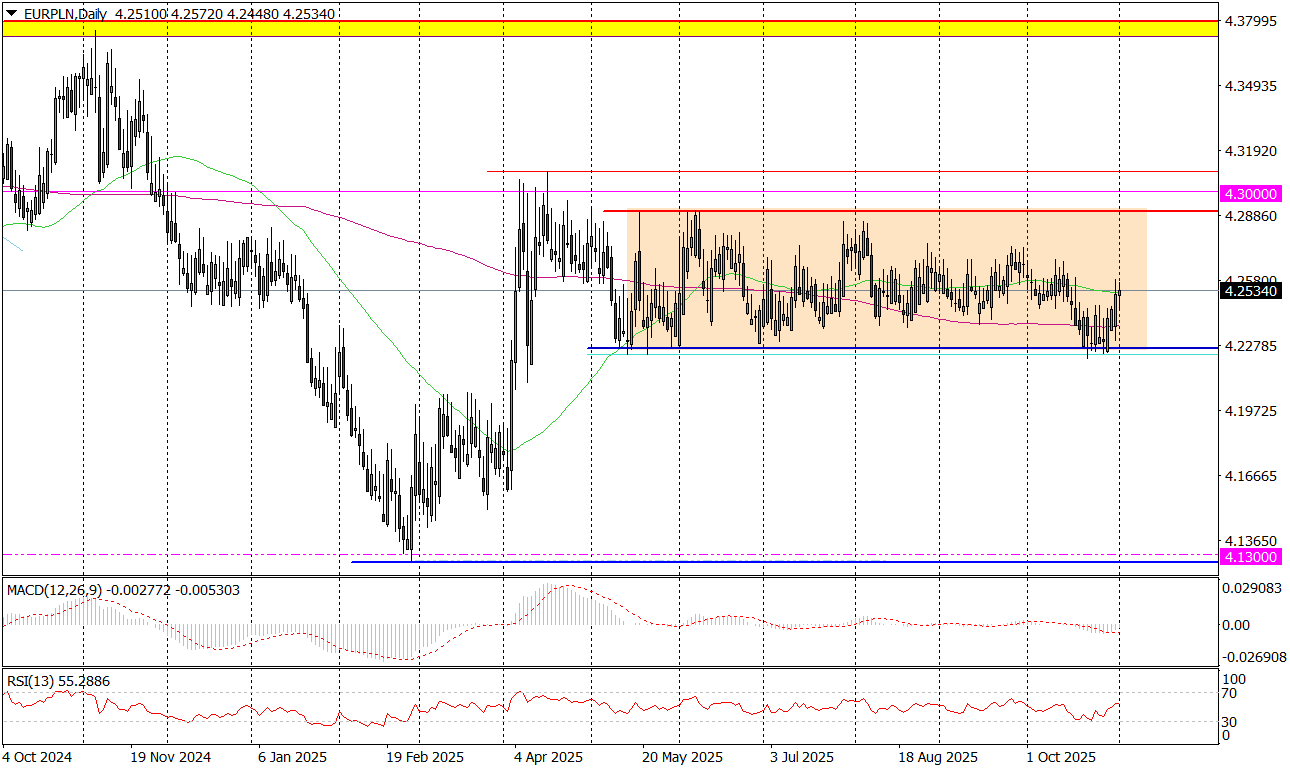This screenshot has width=1290, height=771.
Task: Click the MACD 0.00 scale value
Action: [x=1236, y=625]
